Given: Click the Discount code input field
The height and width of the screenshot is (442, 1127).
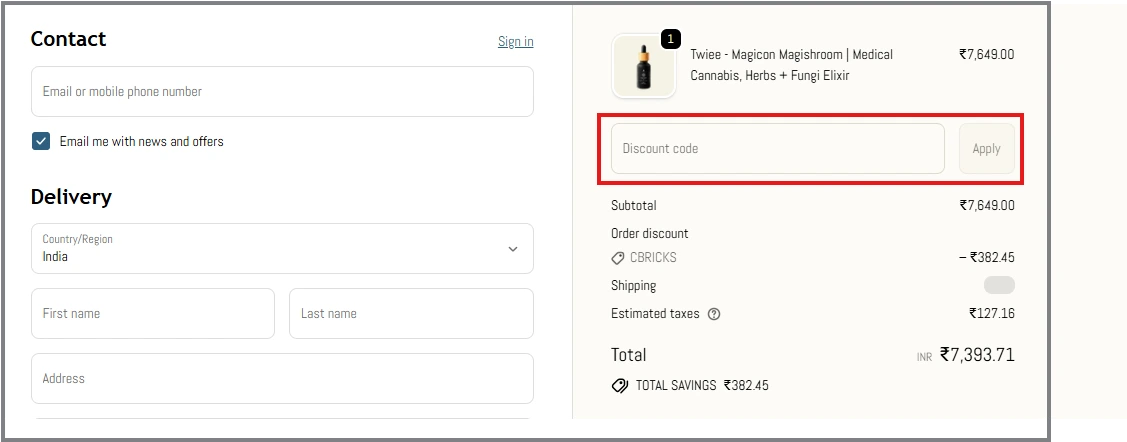Looking at the screenshot, I should [x=778, y=149].
